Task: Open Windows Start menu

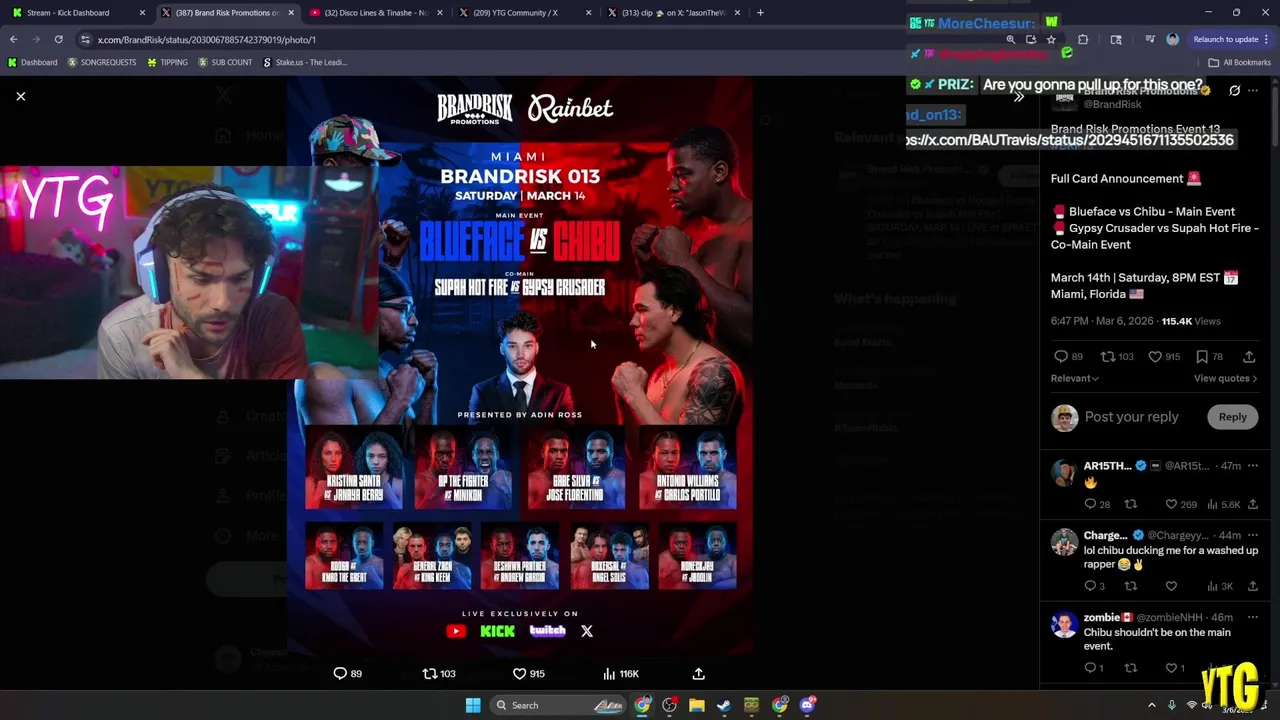Action: pos(473,705)
